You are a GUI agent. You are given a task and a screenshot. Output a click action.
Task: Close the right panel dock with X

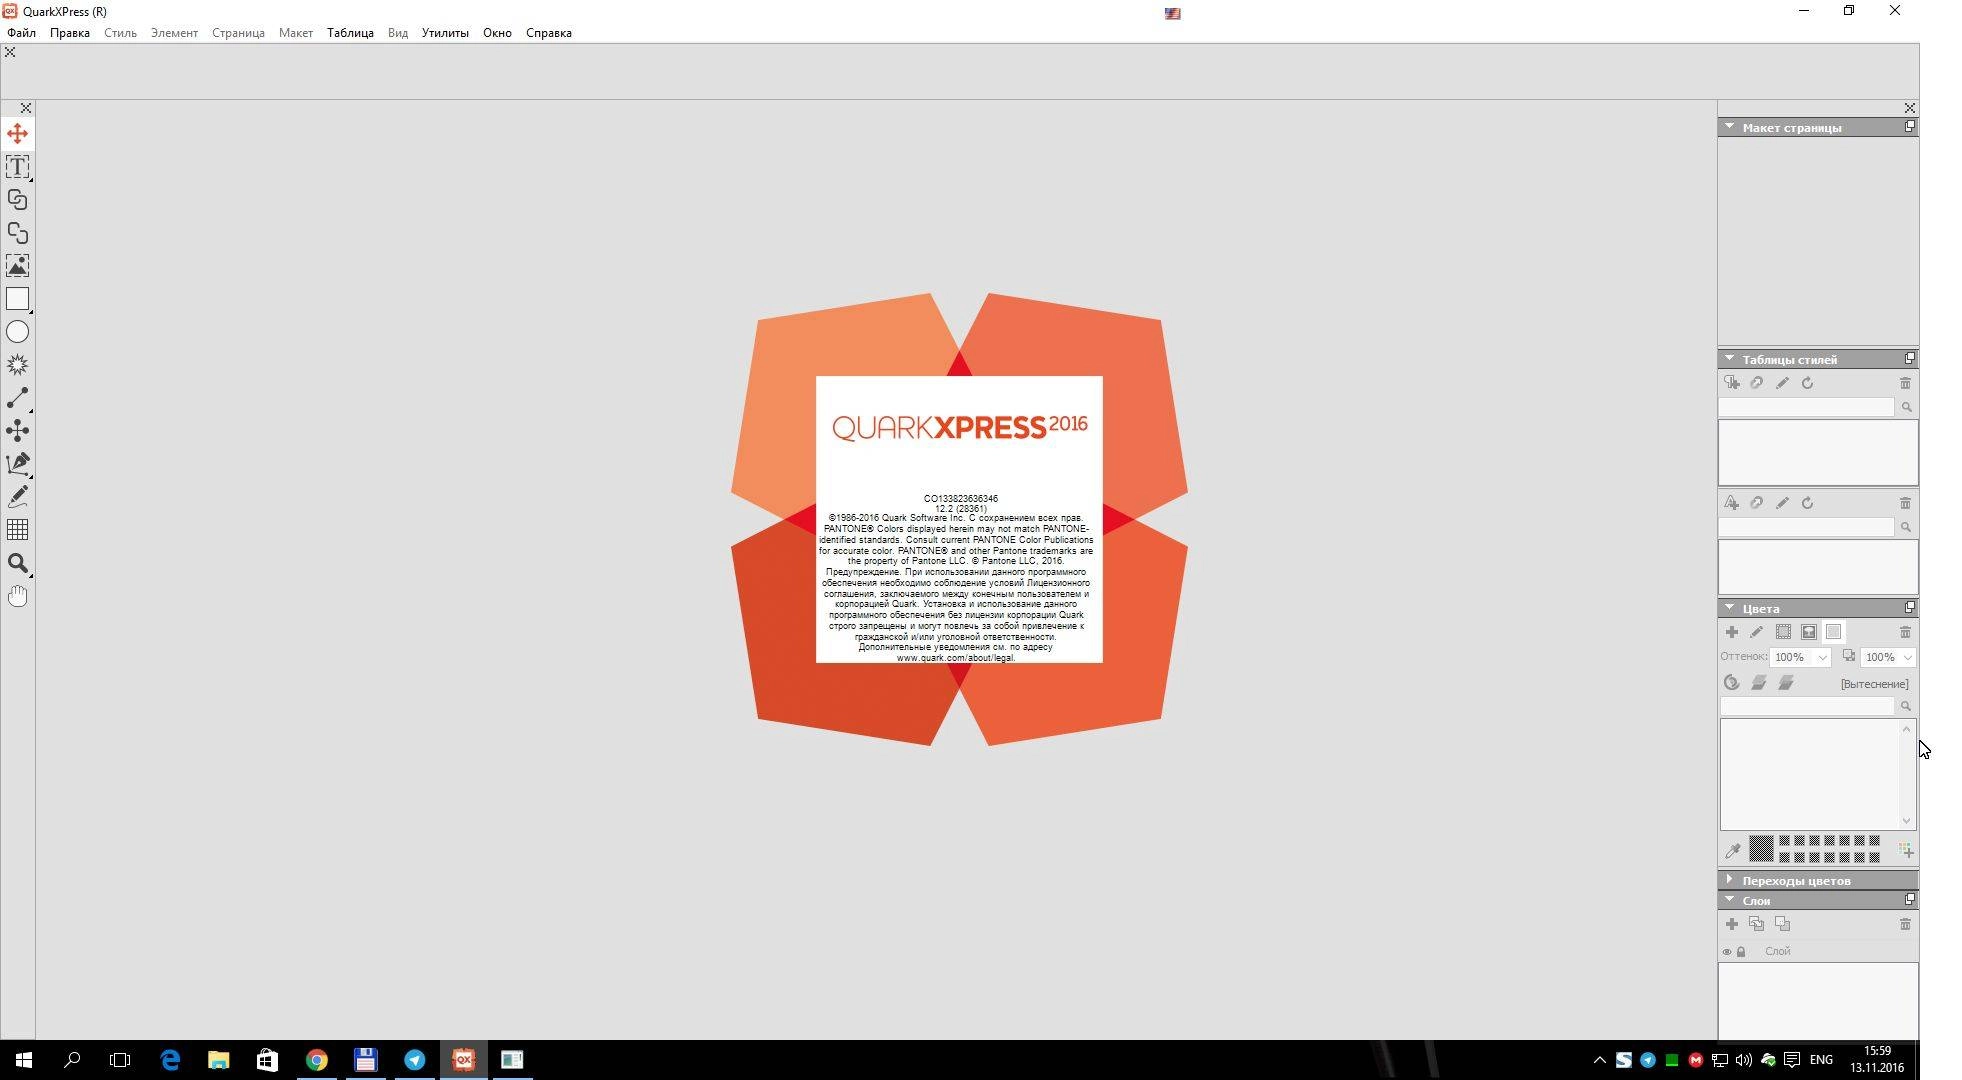click(1910, 108)
